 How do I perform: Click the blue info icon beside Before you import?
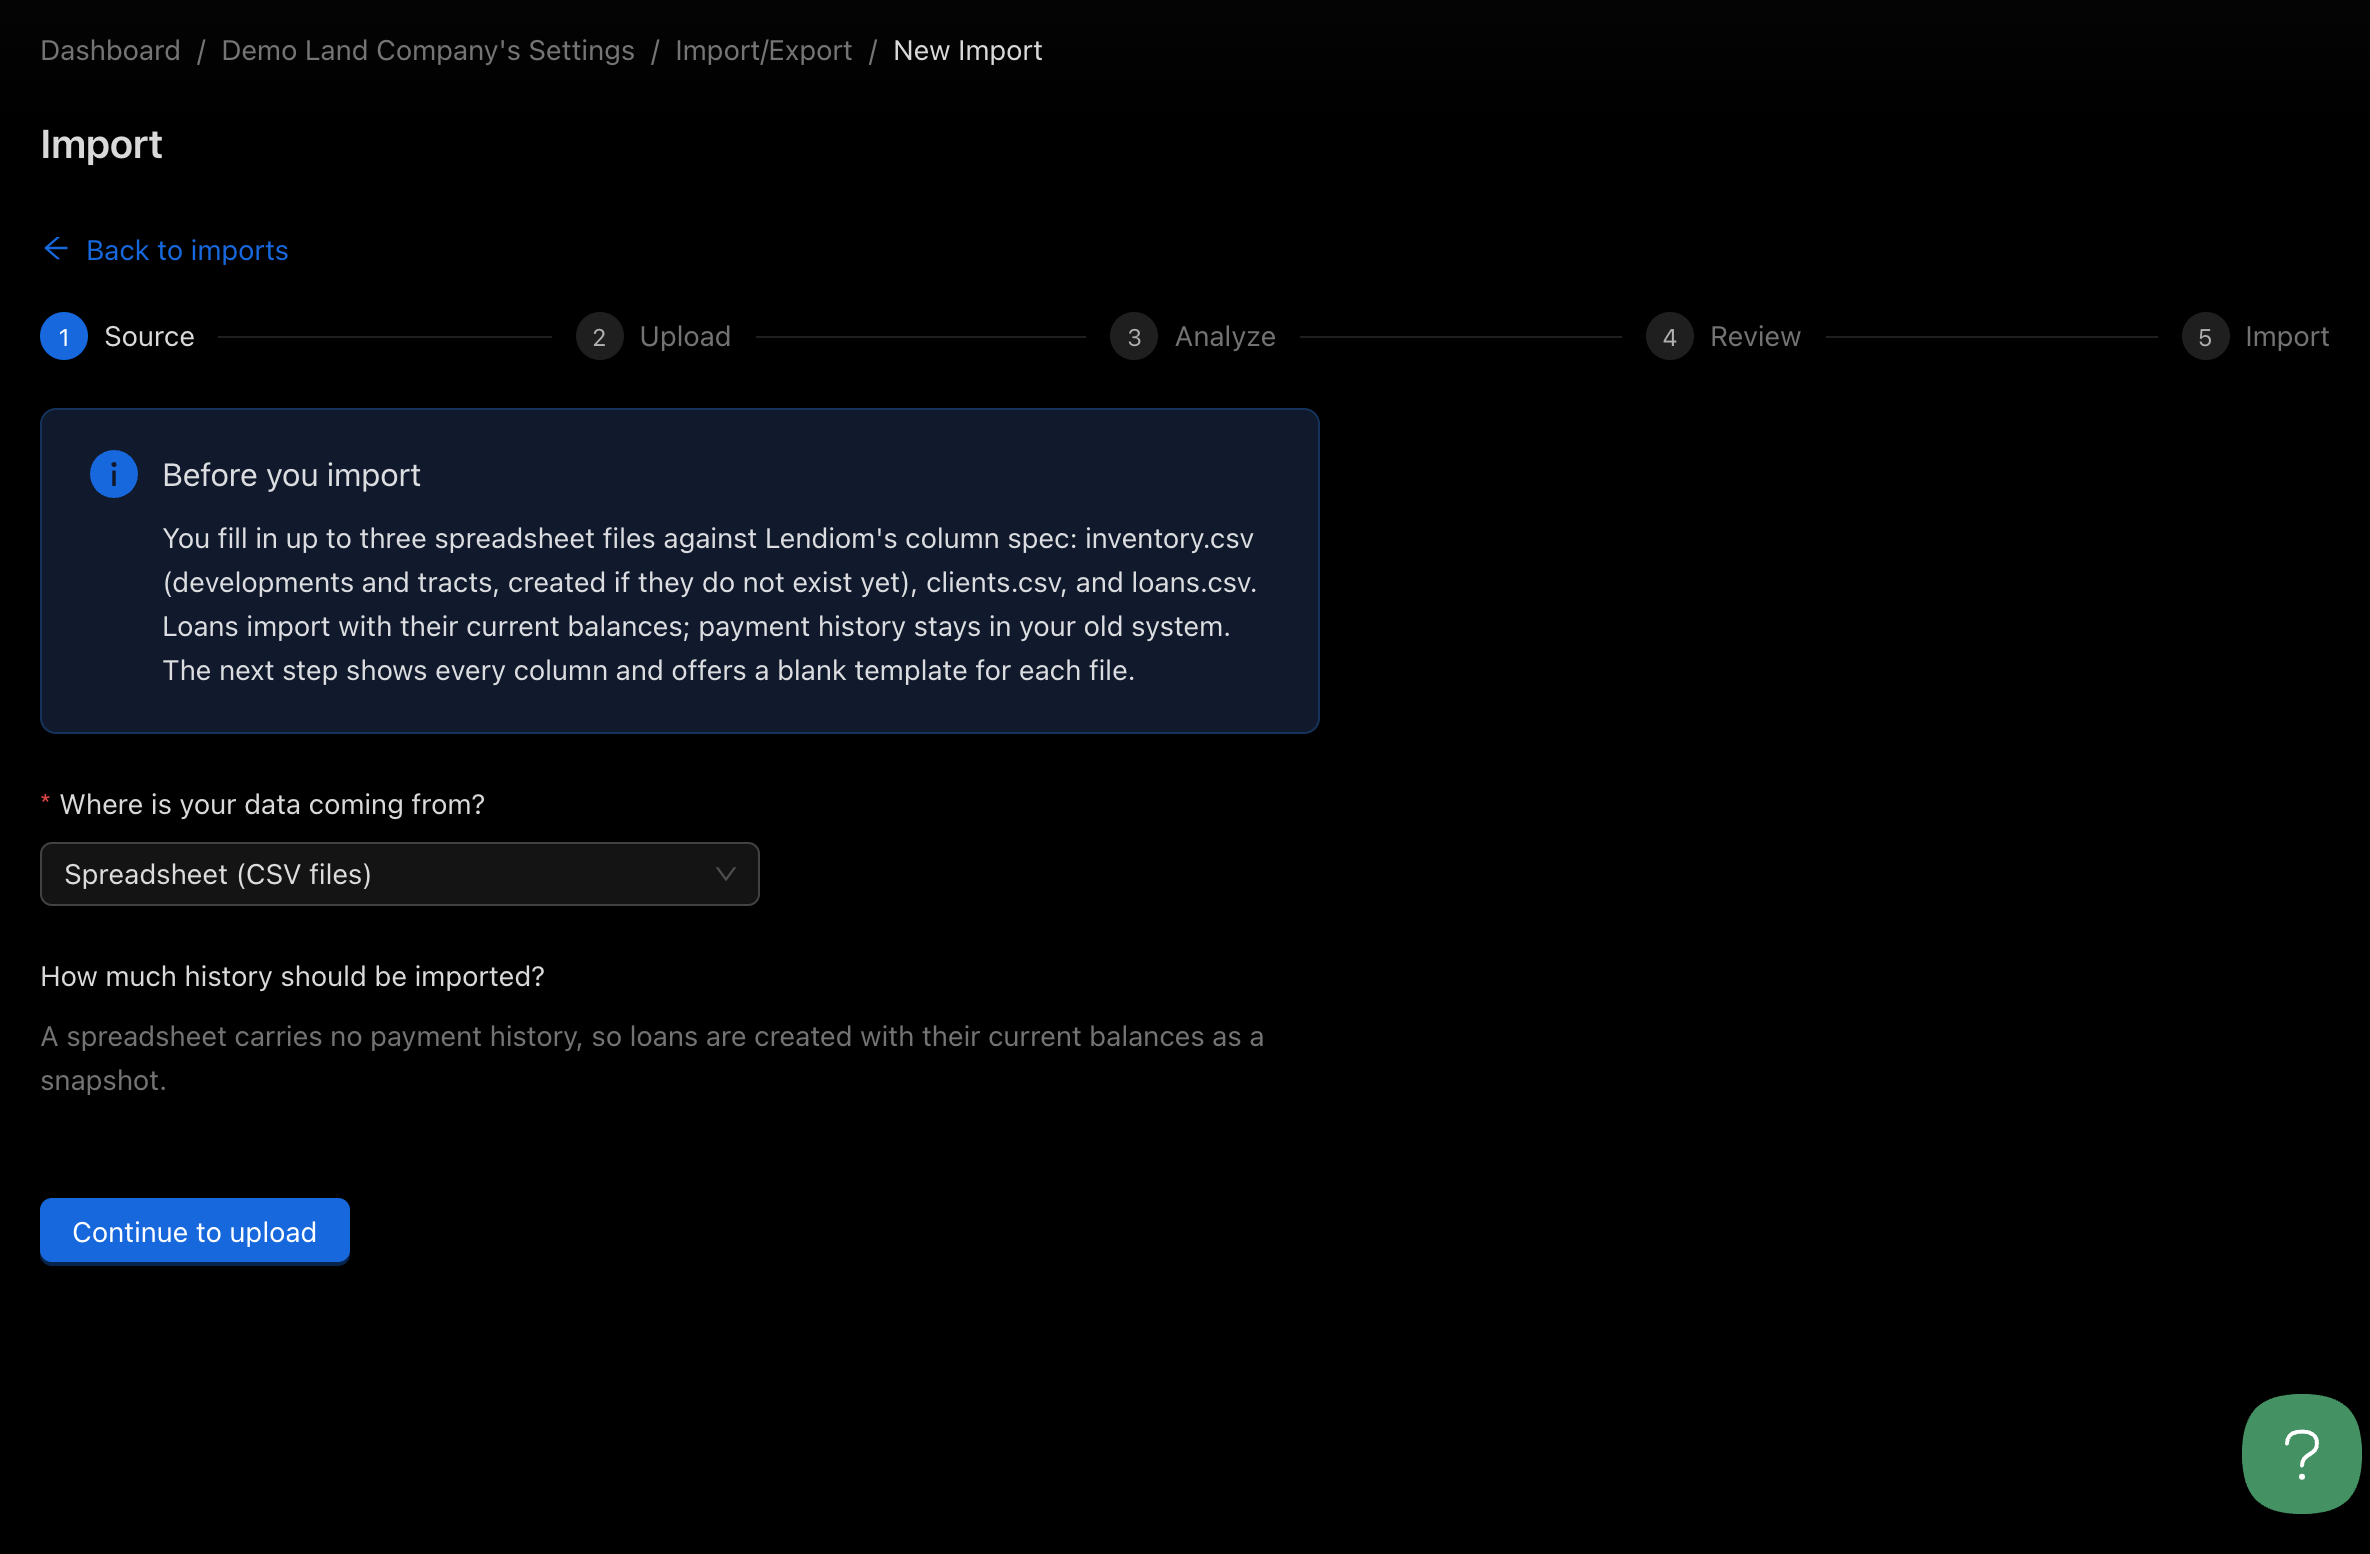tap(114, 474)
